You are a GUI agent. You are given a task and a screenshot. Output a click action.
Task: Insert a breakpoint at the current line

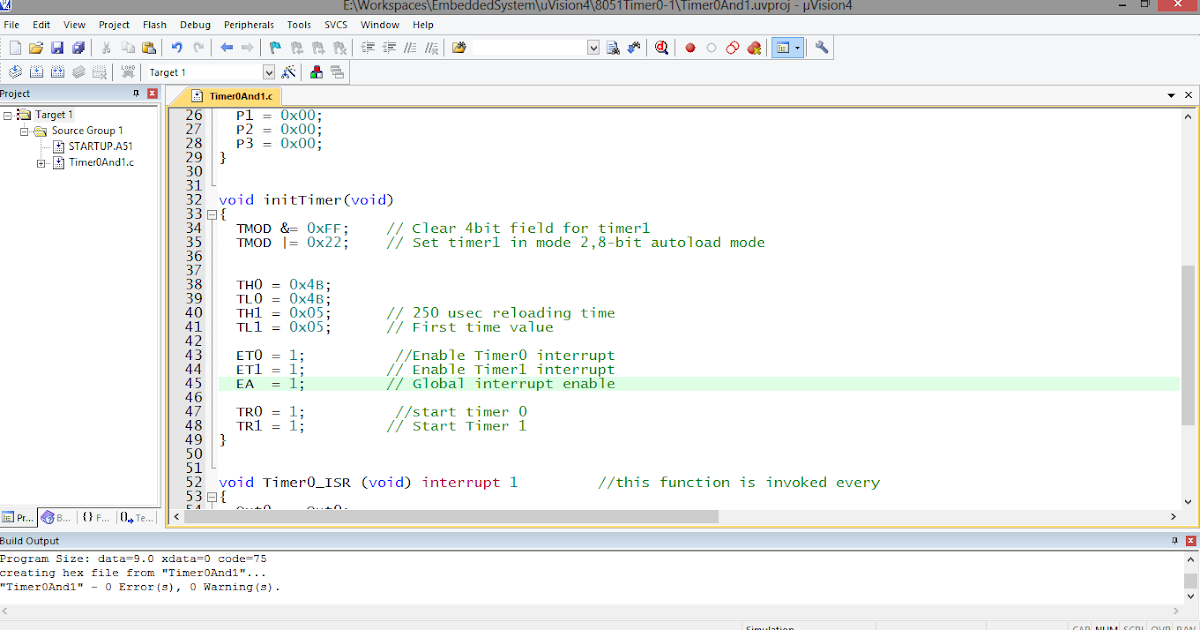690,47
